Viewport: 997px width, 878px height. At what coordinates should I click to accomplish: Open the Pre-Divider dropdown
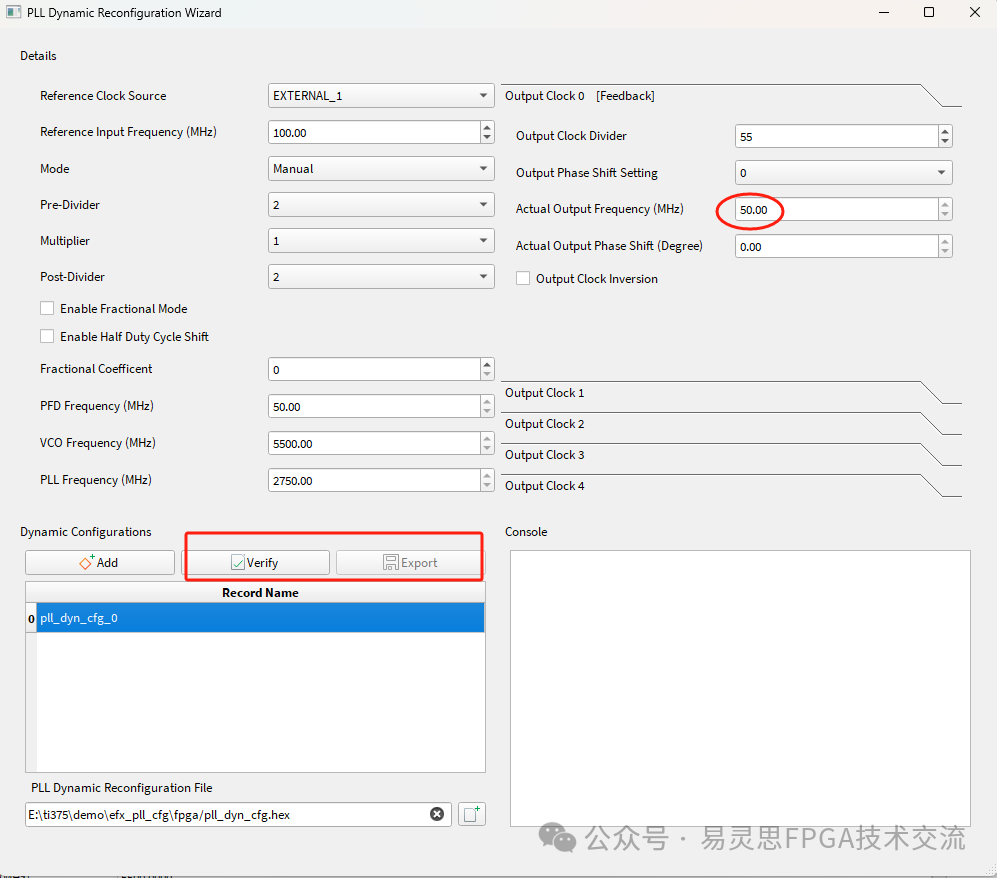(381, 205)
